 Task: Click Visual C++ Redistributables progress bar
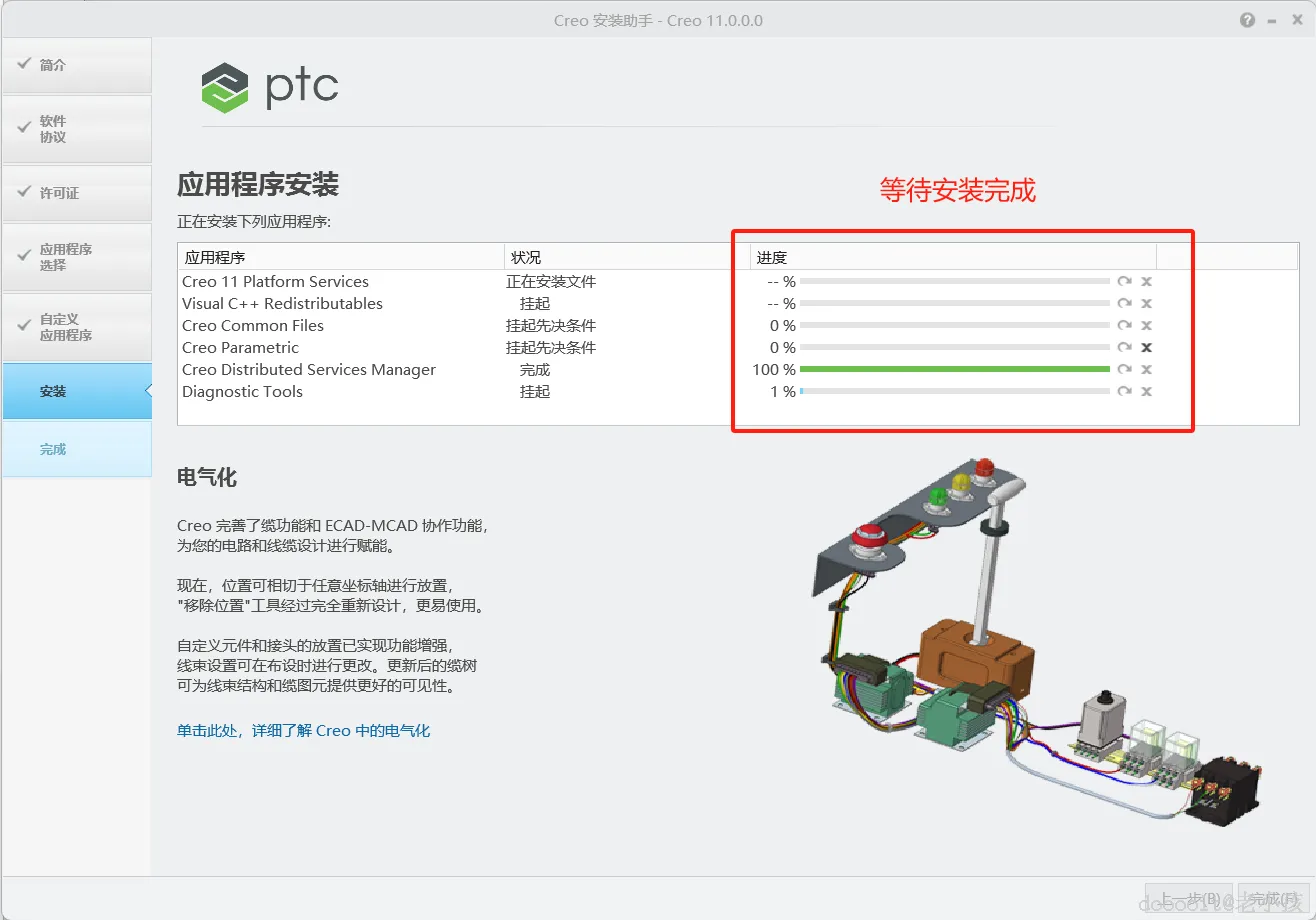click(x=955, y=304)
